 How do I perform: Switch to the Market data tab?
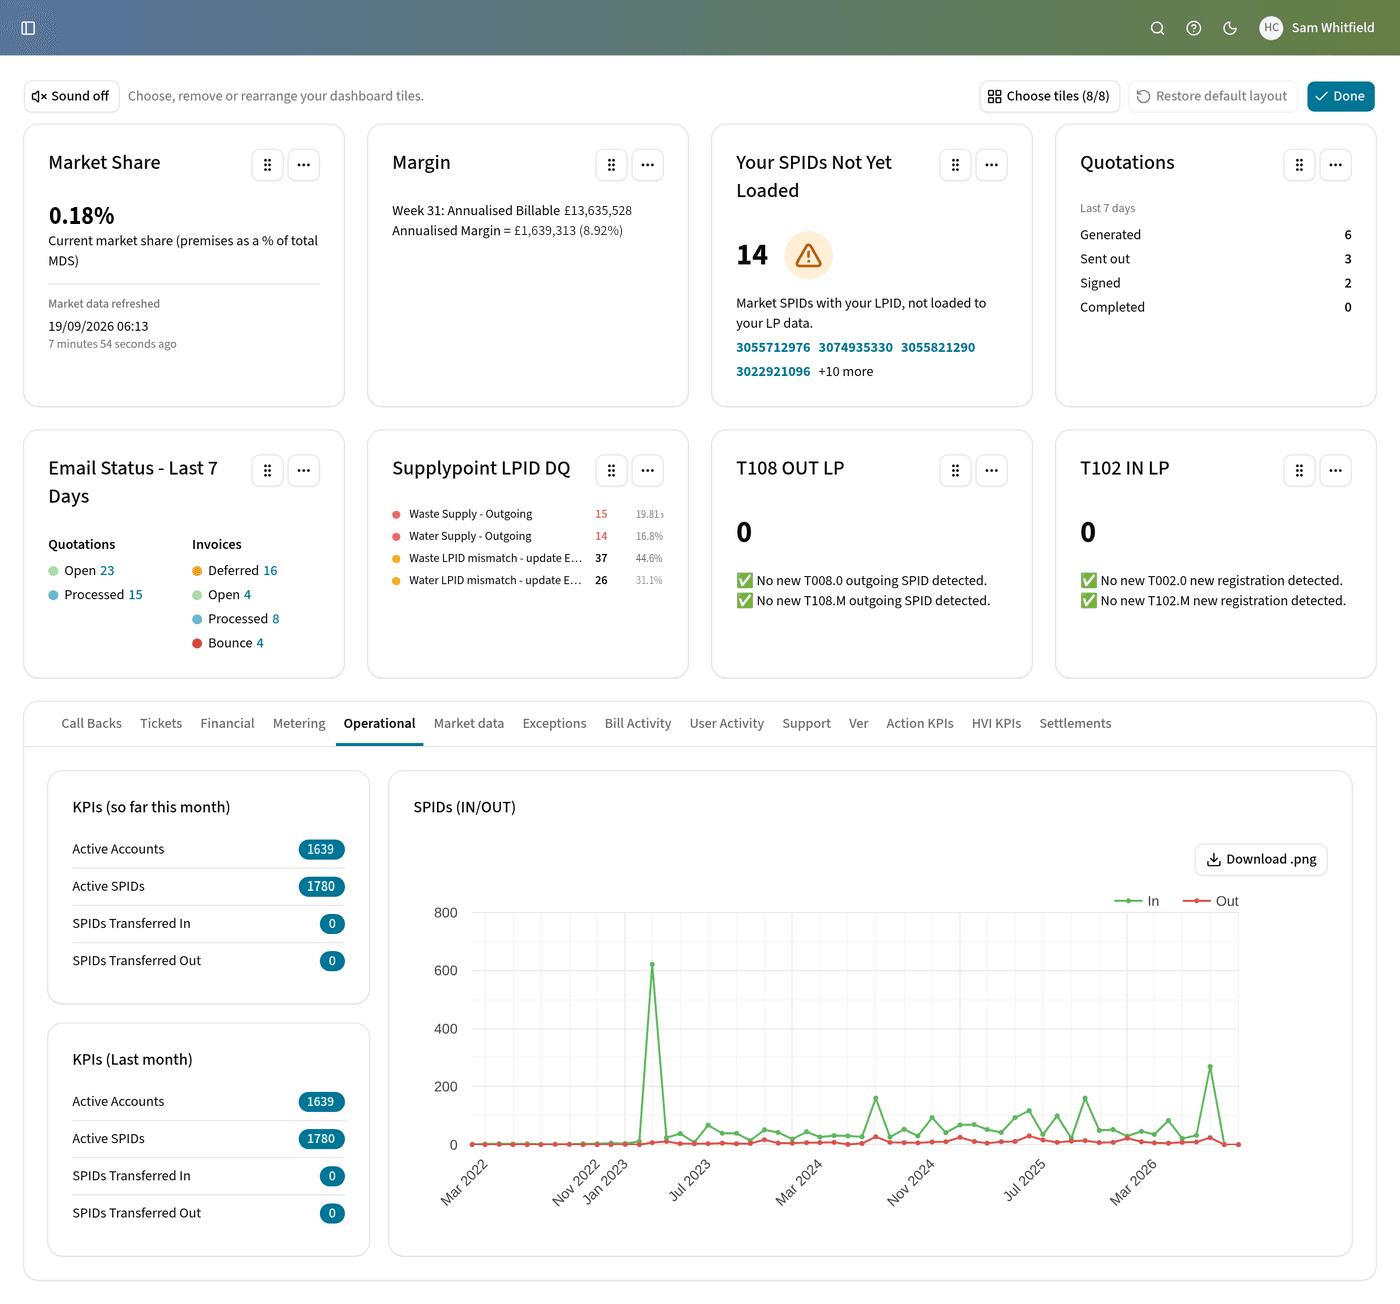click(469, 724)
